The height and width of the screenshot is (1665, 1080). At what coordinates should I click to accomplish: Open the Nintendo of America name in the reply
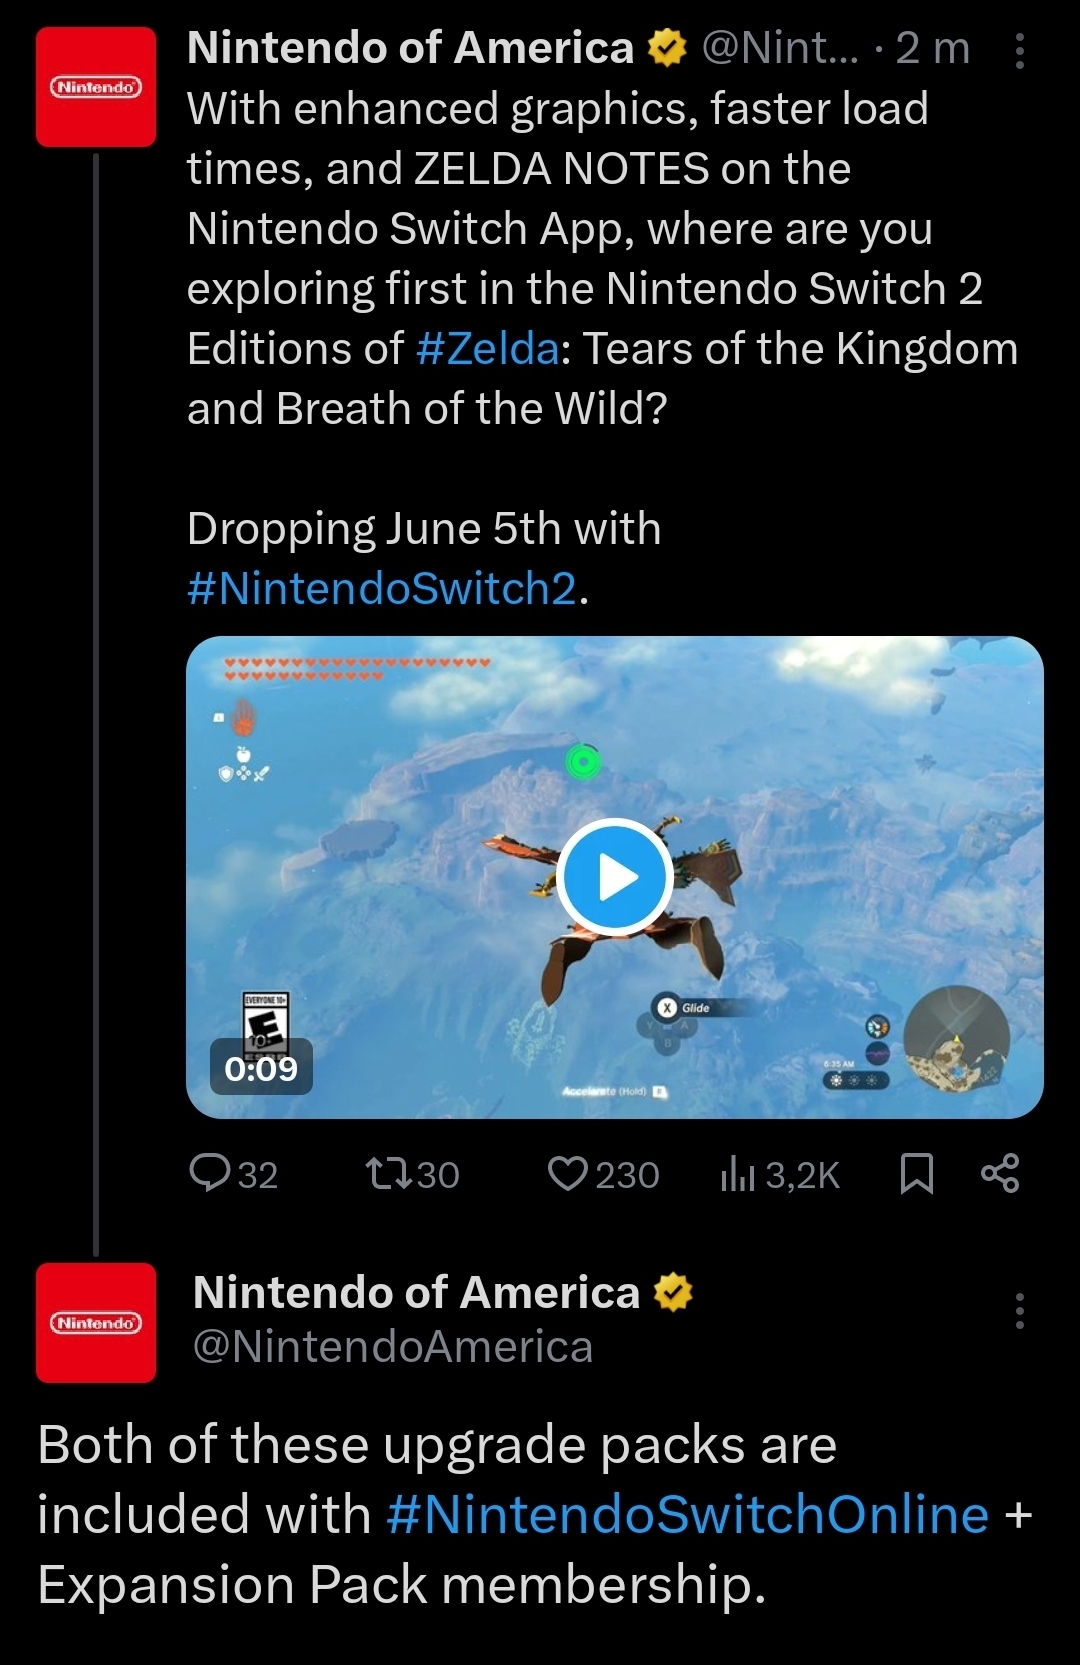tap(416, 1292)
